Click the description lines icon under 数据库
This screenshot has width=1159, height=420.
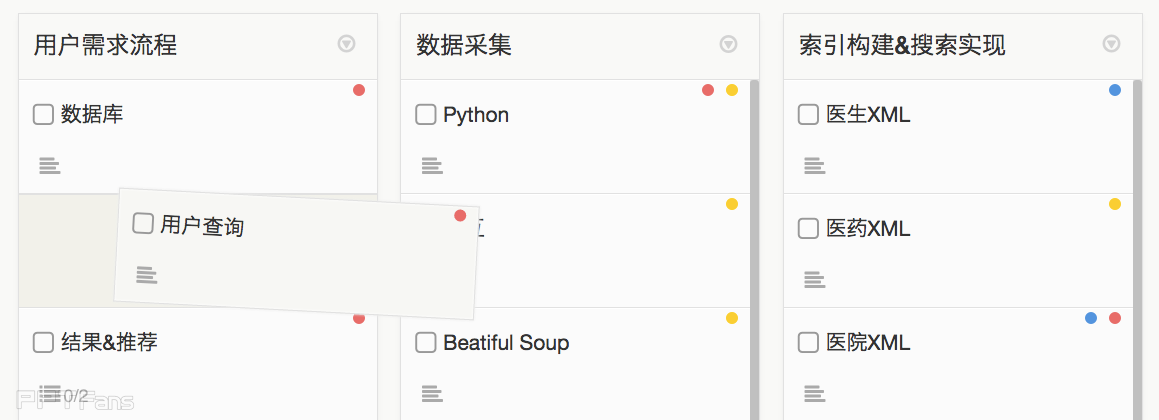pyautogui.click(x=50, y=166)
